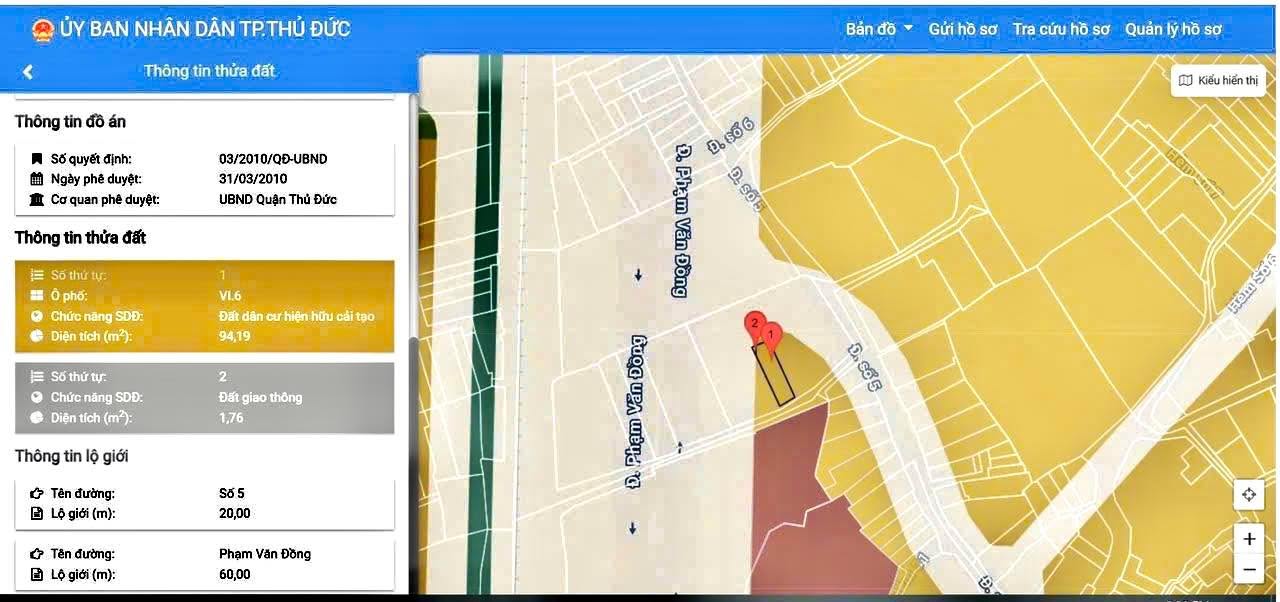The width and height of the screenshot is (1280, 602).
Task: Click the Số 5 road boundary entry
Action: [204, 503]
